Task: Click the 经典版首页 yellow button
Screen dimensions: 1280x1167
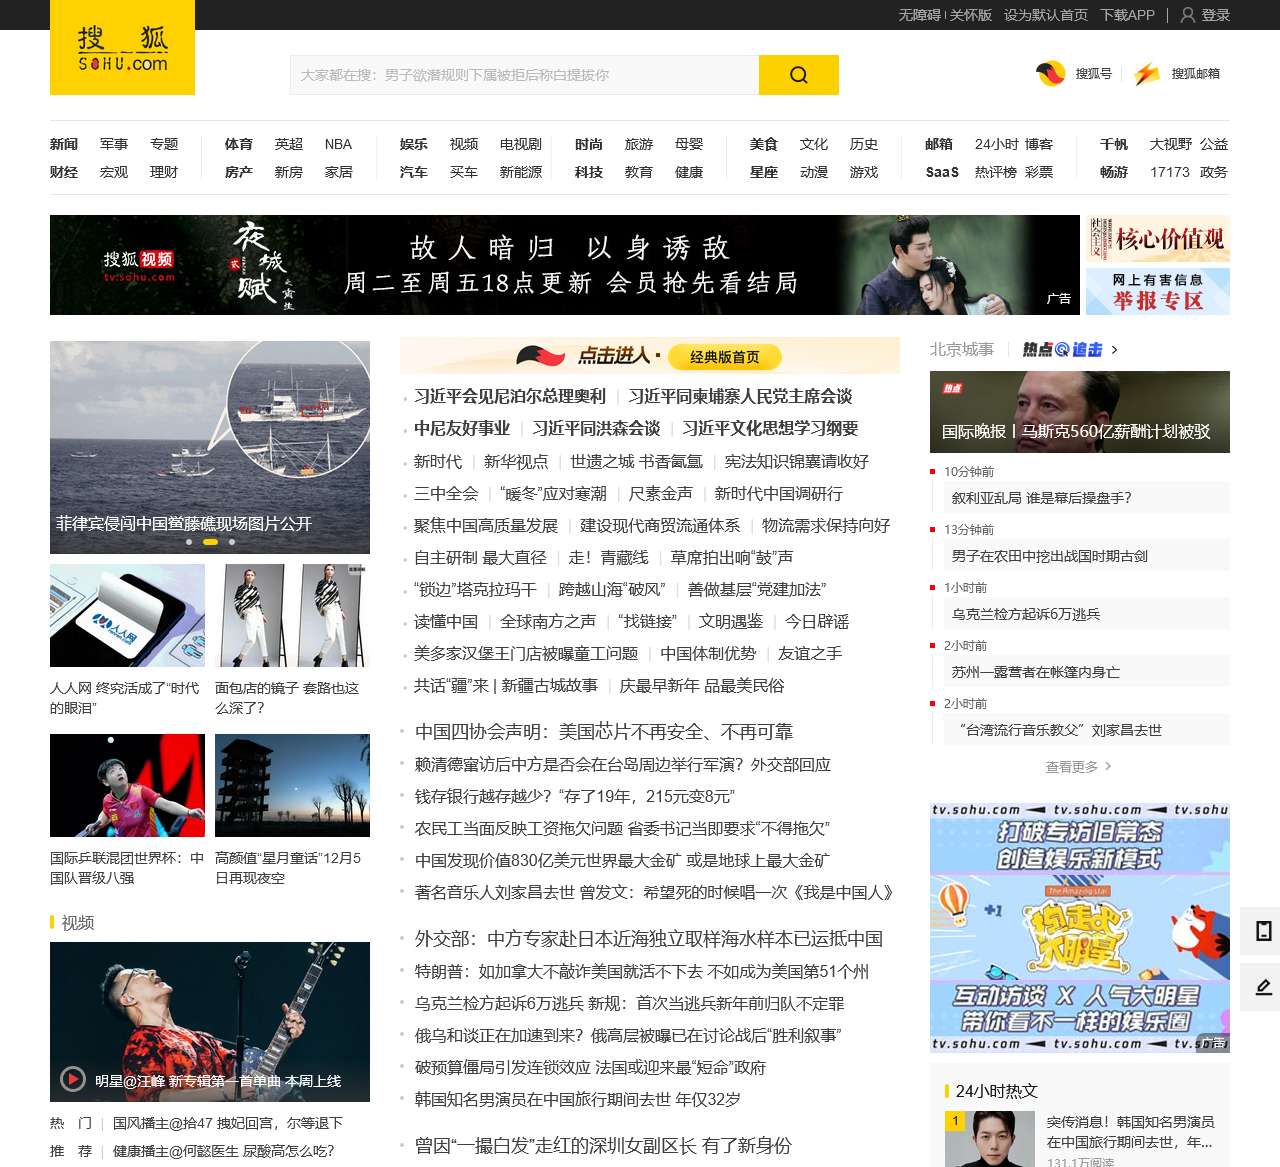Action: click(724, 357)
